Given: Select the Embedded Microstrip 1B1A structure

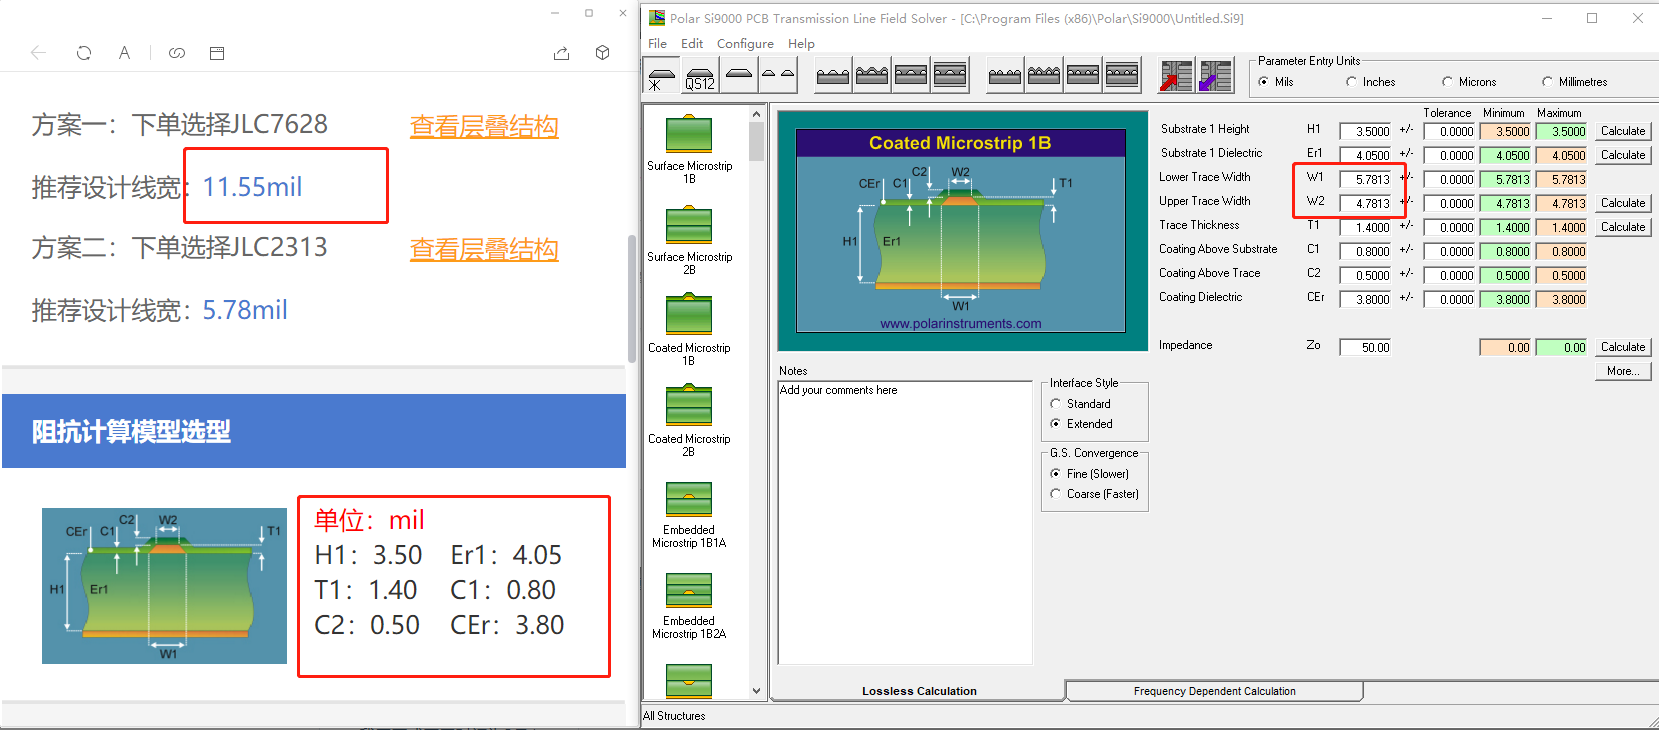Looking at the screenshot, I should point(689,514).
